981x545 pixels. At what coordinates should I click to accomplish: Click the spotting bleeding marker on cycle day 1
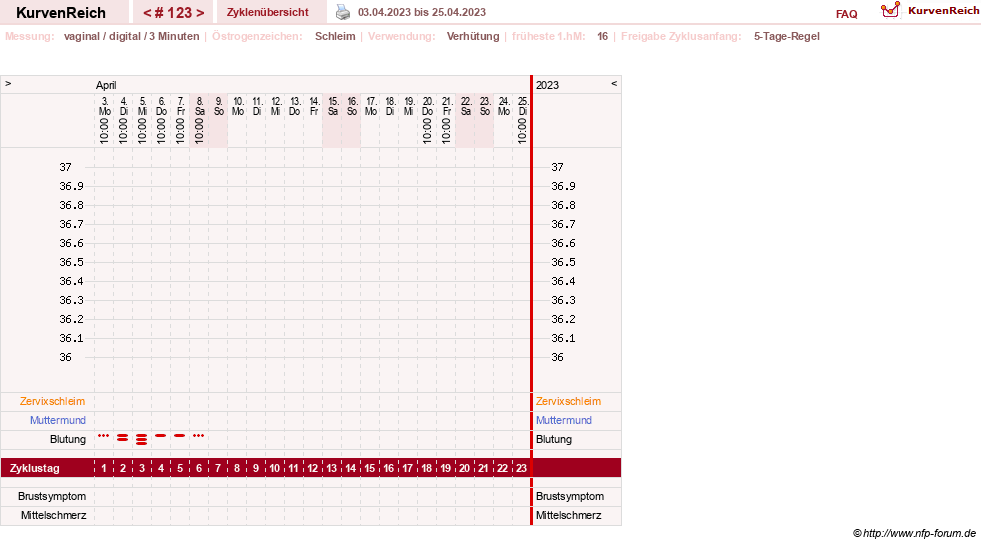[104, 435]
